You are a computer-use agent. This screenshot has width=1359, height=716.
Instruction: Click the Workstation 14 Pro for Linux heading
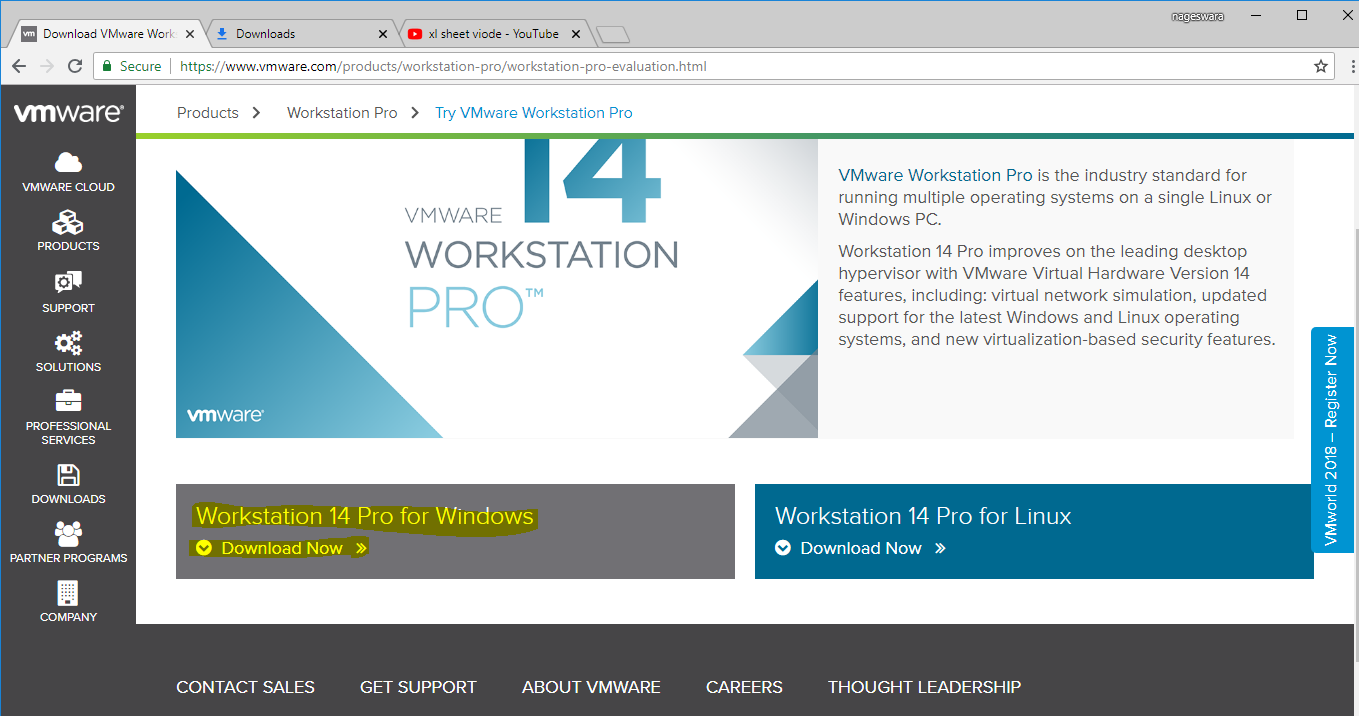tap(923, 516)
